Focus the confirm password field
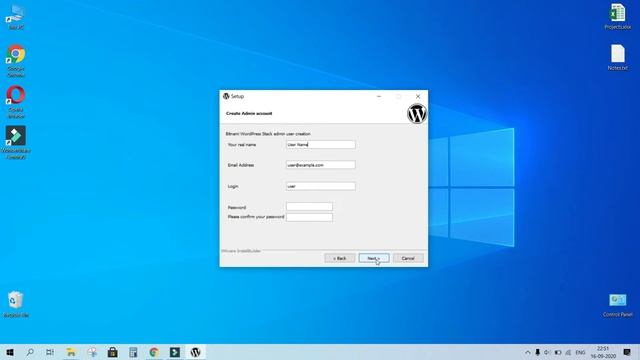Screen dimensions: 640x360 point(309,217)
